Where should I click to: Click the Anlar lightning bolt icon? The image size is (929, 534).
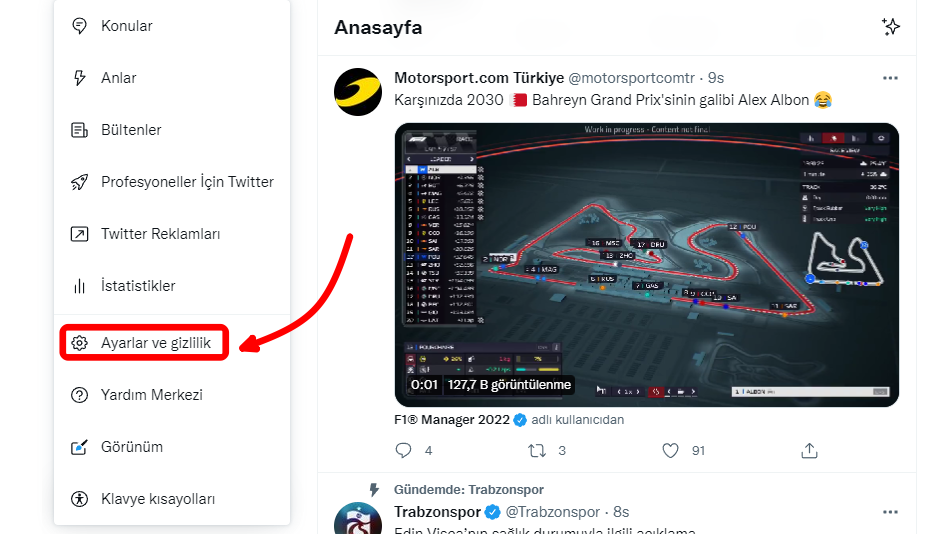[x=80, y=78]
